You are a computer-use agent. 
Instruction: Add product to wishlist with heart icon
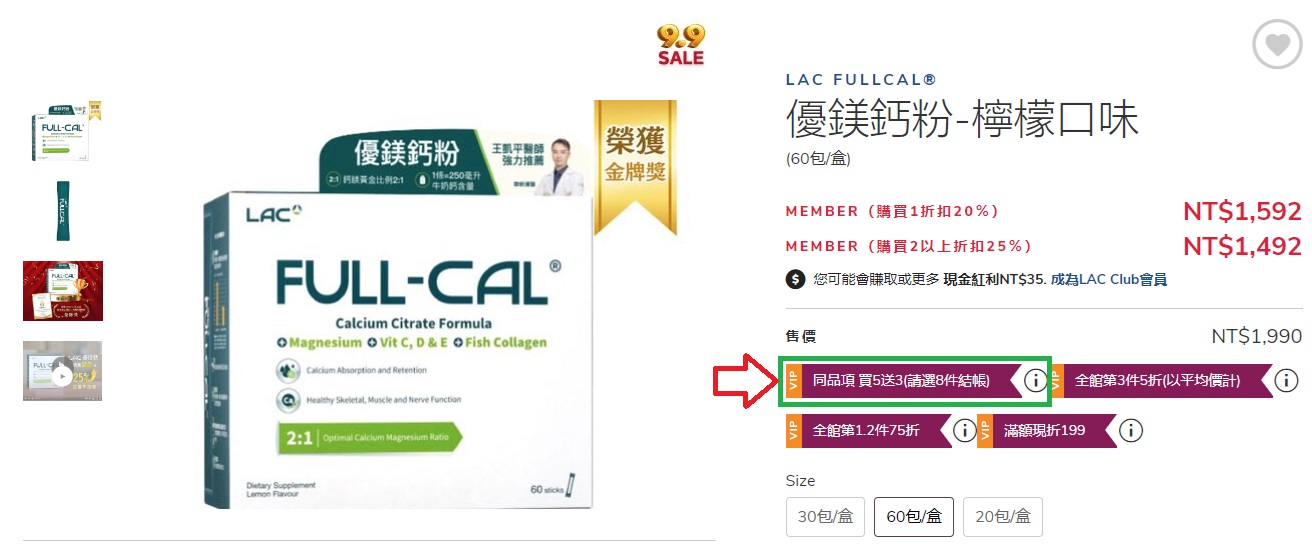(1277, 45)
